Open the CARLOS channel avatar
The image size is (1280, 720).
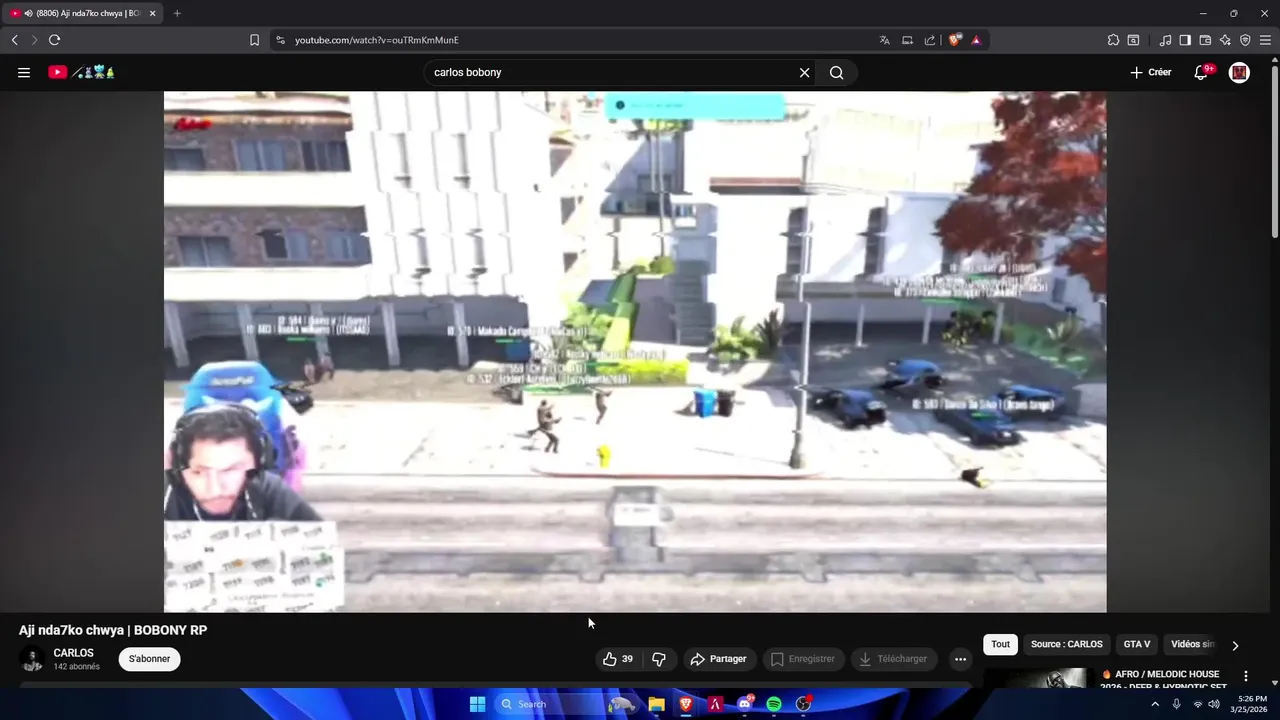[32, 659]
